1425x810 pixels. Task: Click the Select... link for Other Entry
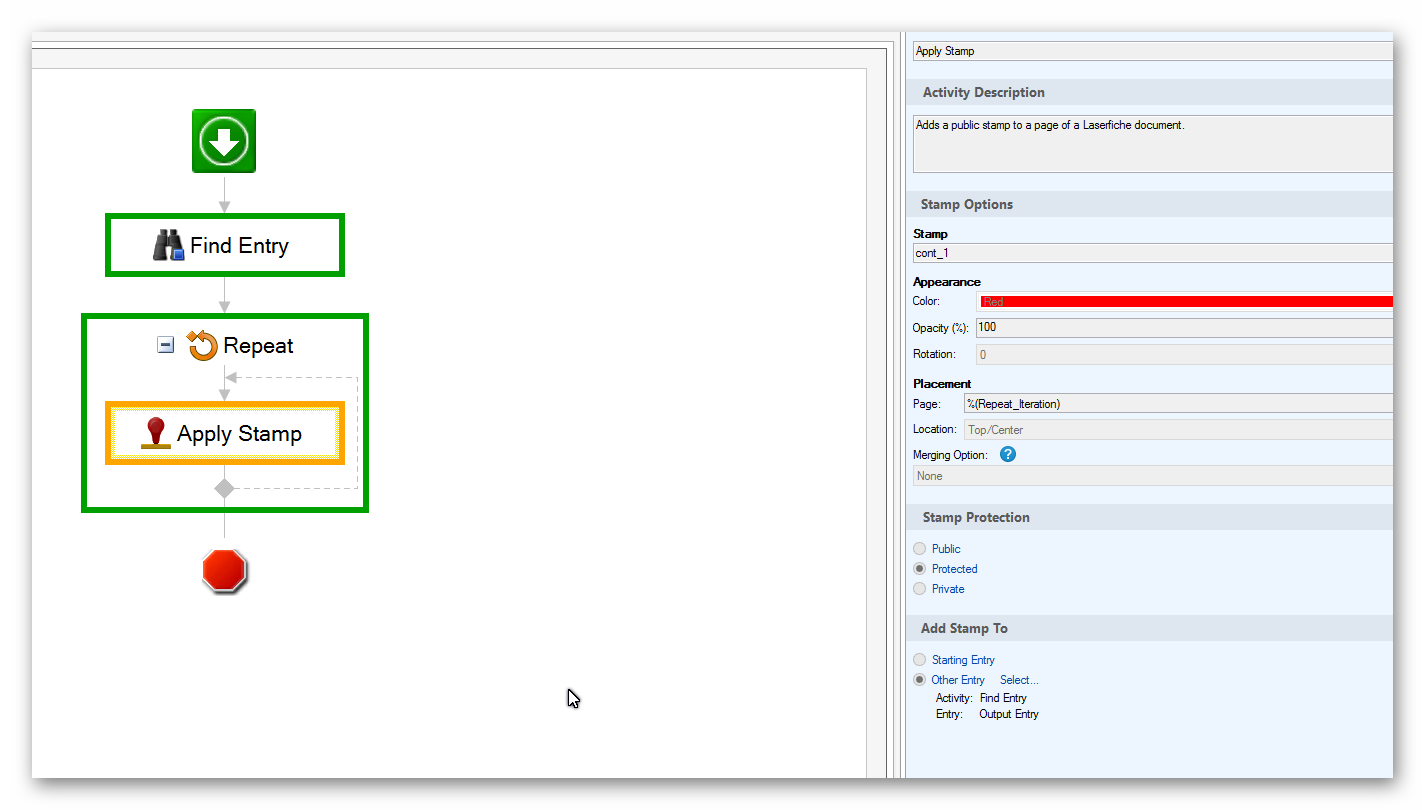(1019, 680)
